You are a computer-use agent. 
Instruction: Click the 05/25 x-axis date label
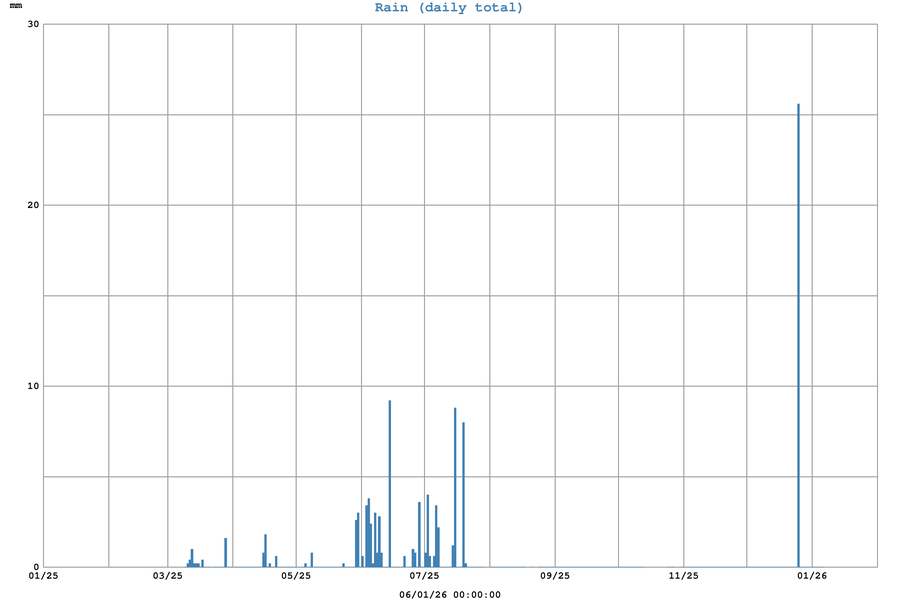(x=296, y=576)
